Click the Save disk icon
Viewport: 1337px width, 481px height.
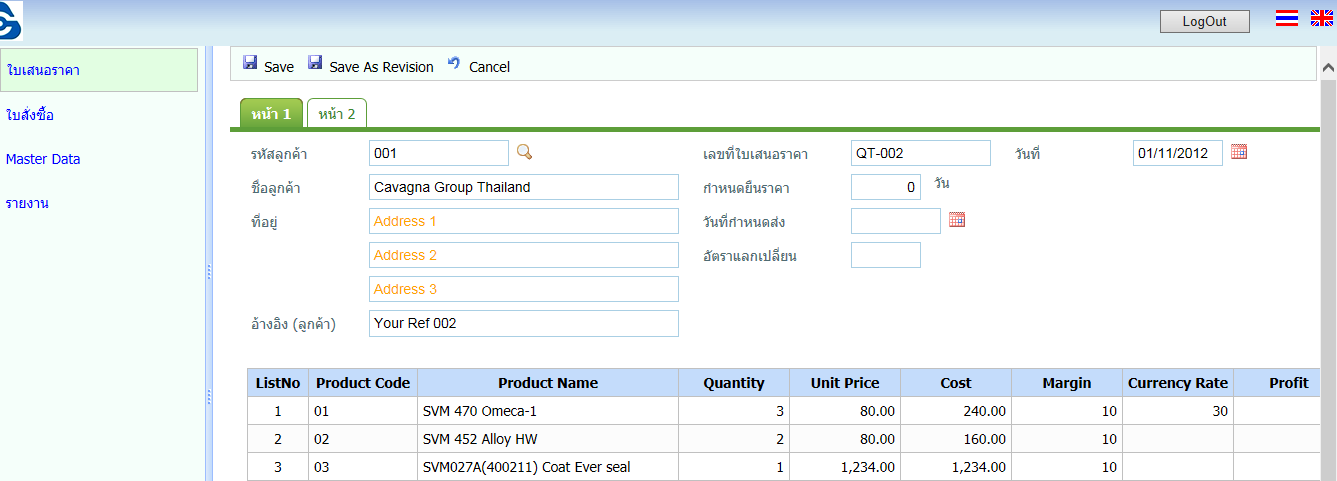tap(250, 63)
